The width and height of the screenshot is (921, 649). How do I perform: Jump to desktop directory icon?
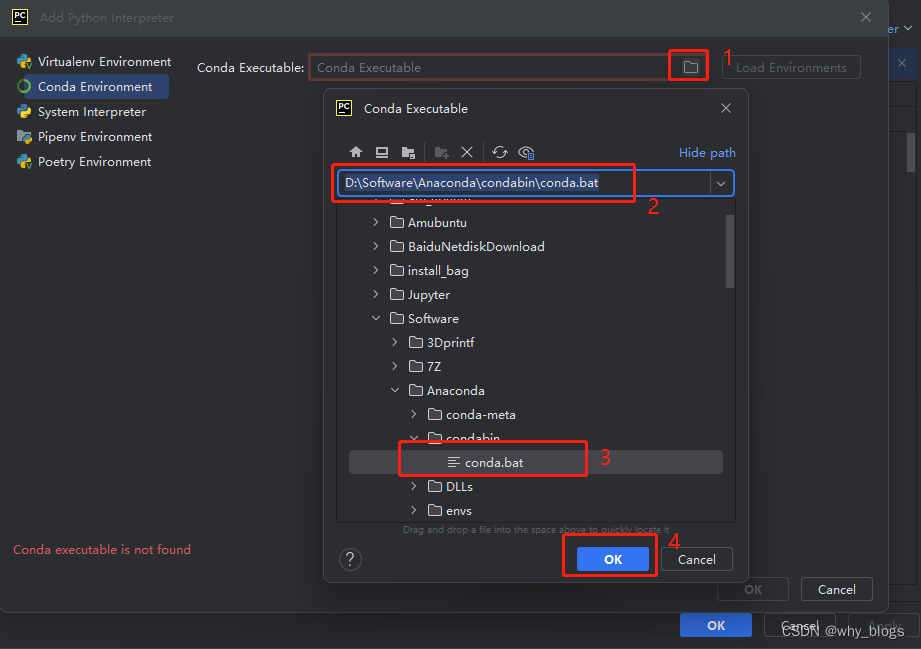pos(382,152)
